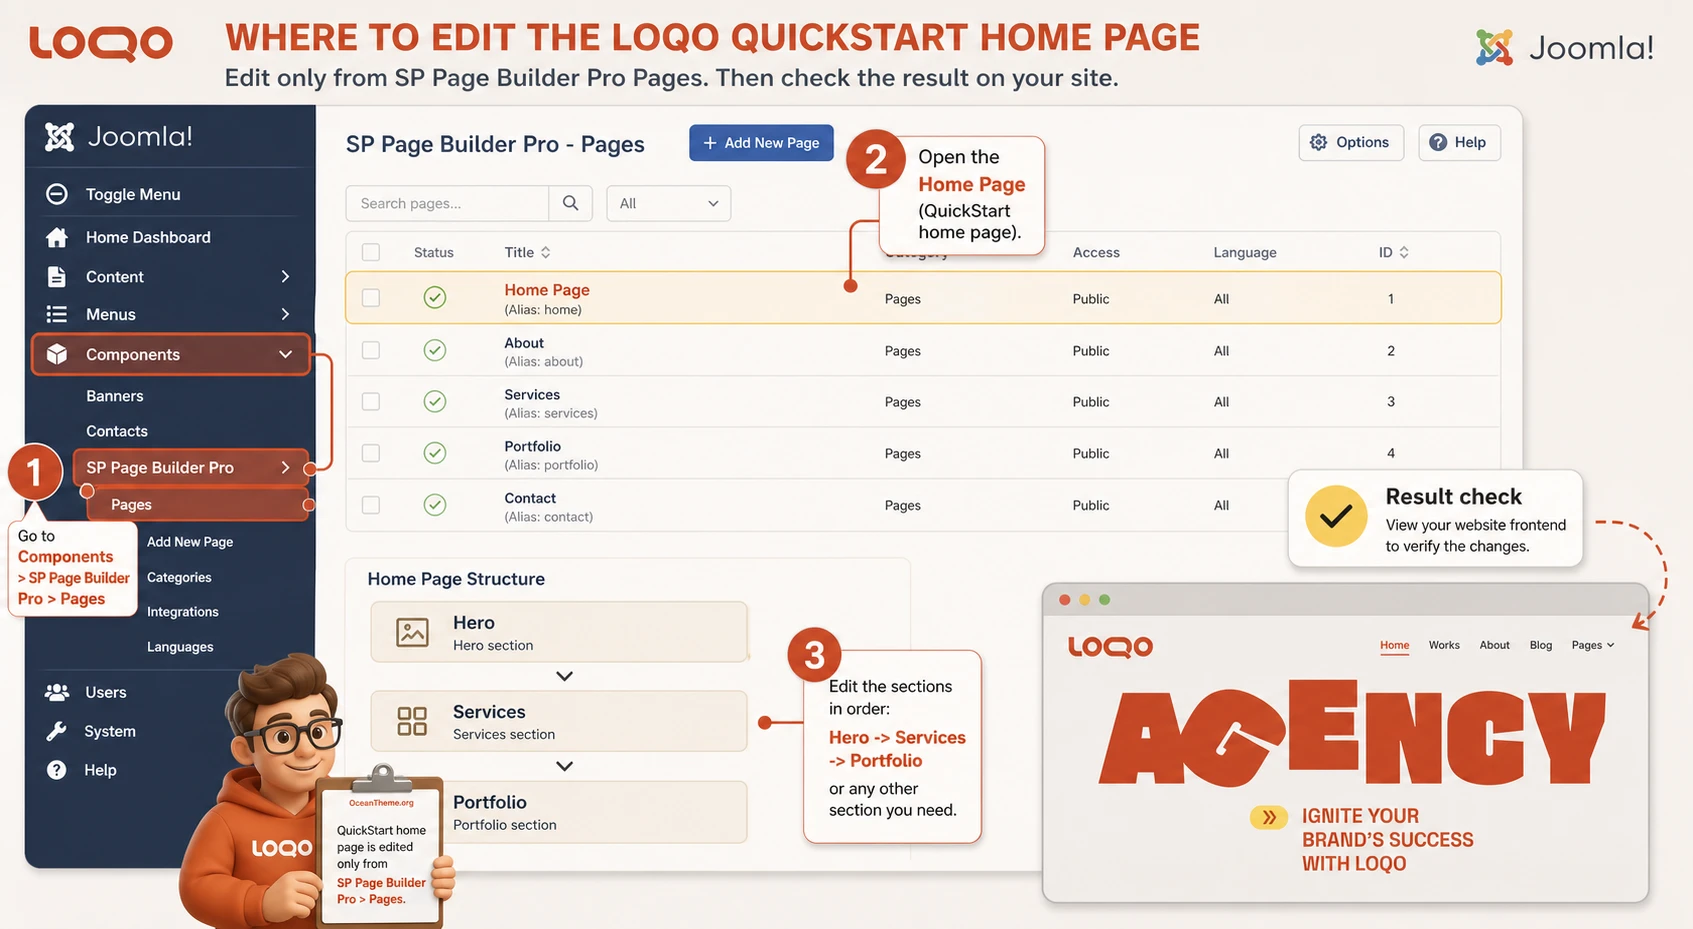Click the Hero section image icon
Screen dimensions: 1693x929
412,632
